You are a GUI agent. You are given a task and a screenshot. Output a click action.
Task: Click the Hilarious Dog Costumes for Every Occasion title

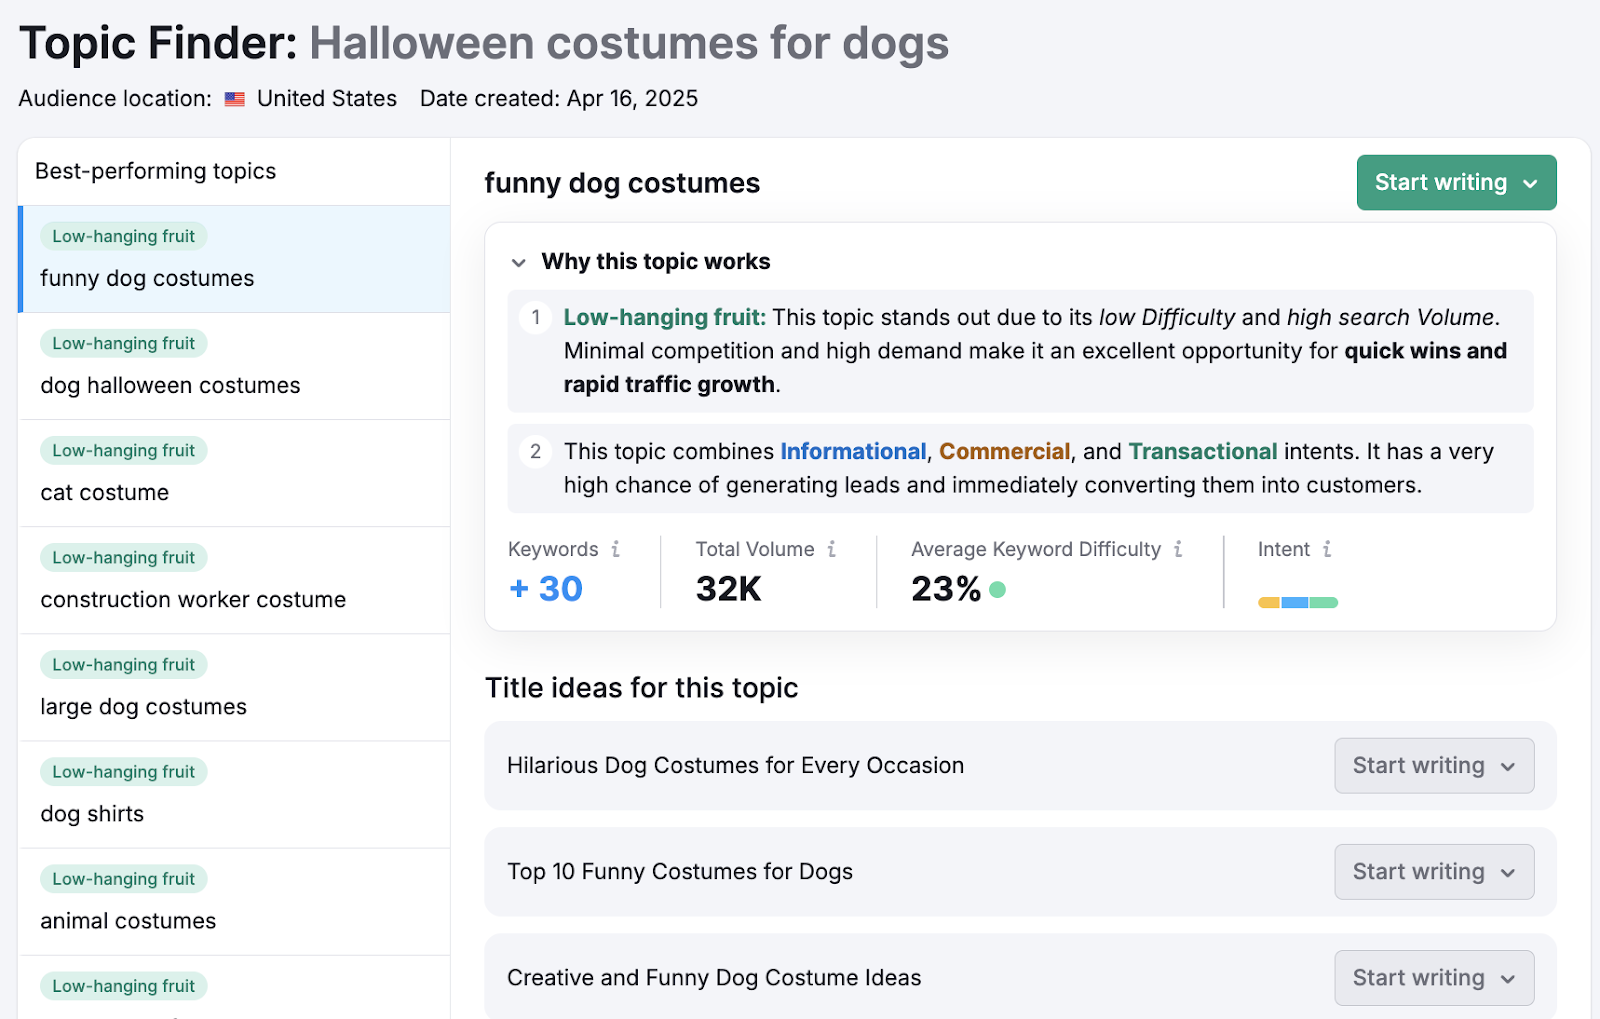(x=736, y=766)
